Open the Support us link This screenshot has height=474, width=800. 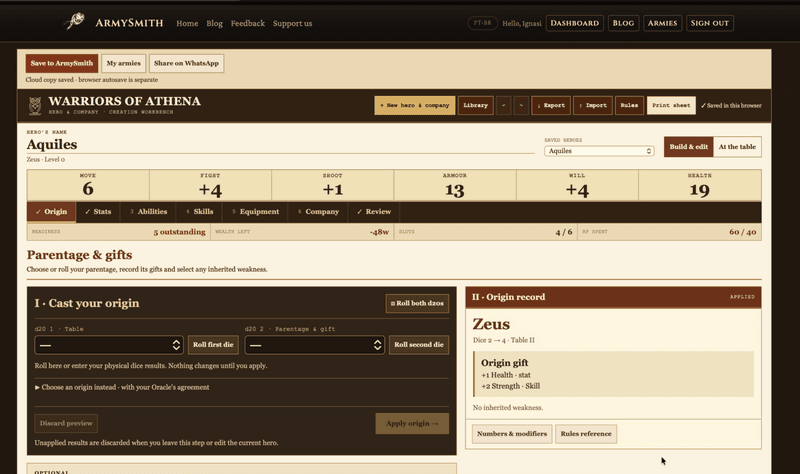coord(292,23)
